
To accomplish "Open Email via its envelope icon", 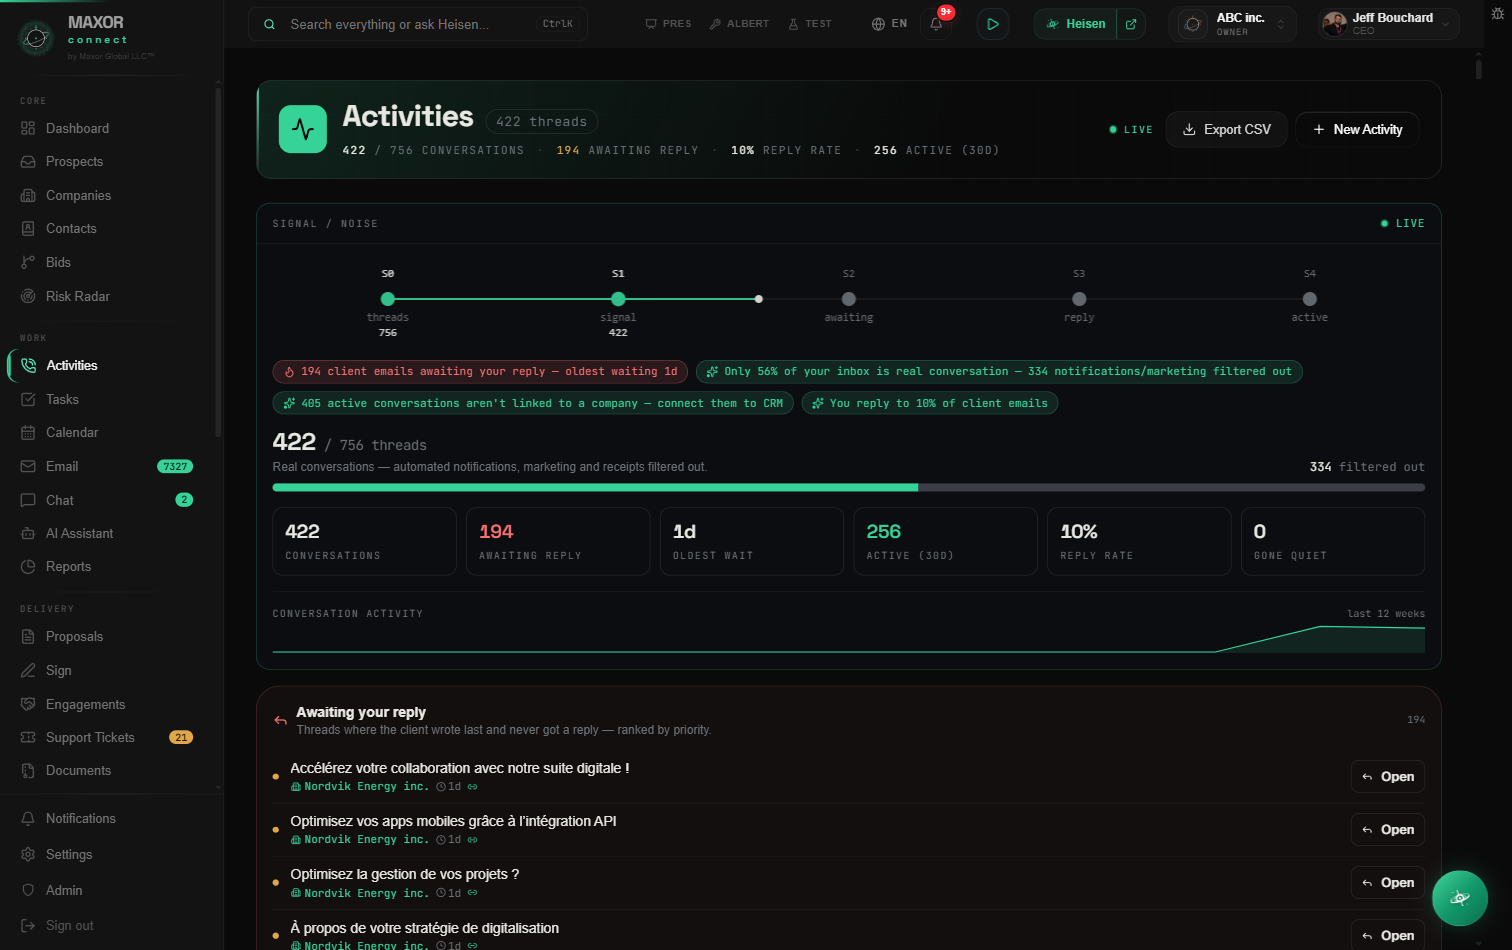I will click(x=28, y=466).
